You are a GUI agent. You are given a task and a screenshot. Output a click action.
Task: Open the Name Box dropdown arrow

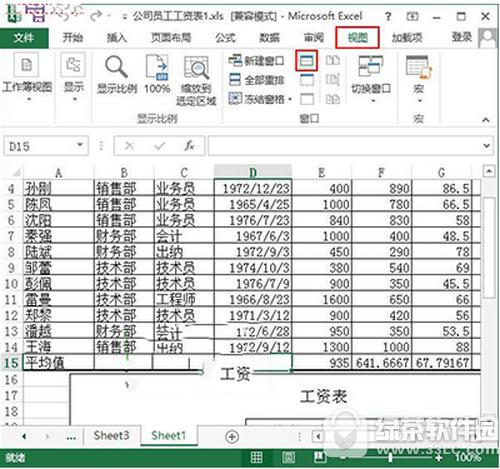pos(80,145)
